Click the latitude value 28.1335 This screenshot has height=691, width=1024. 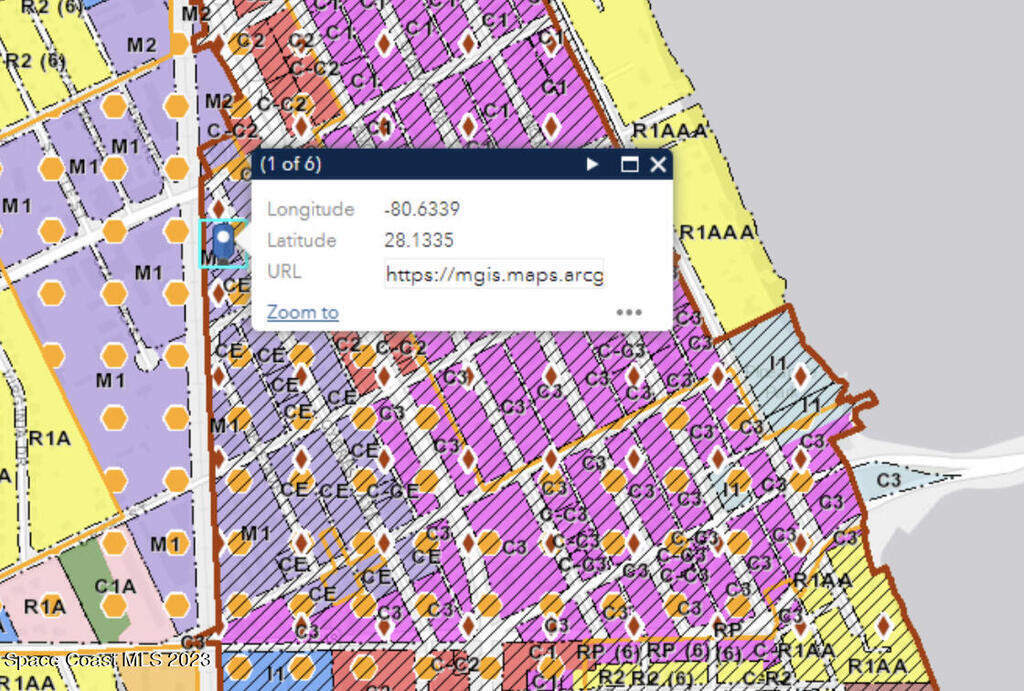(418, 241)
